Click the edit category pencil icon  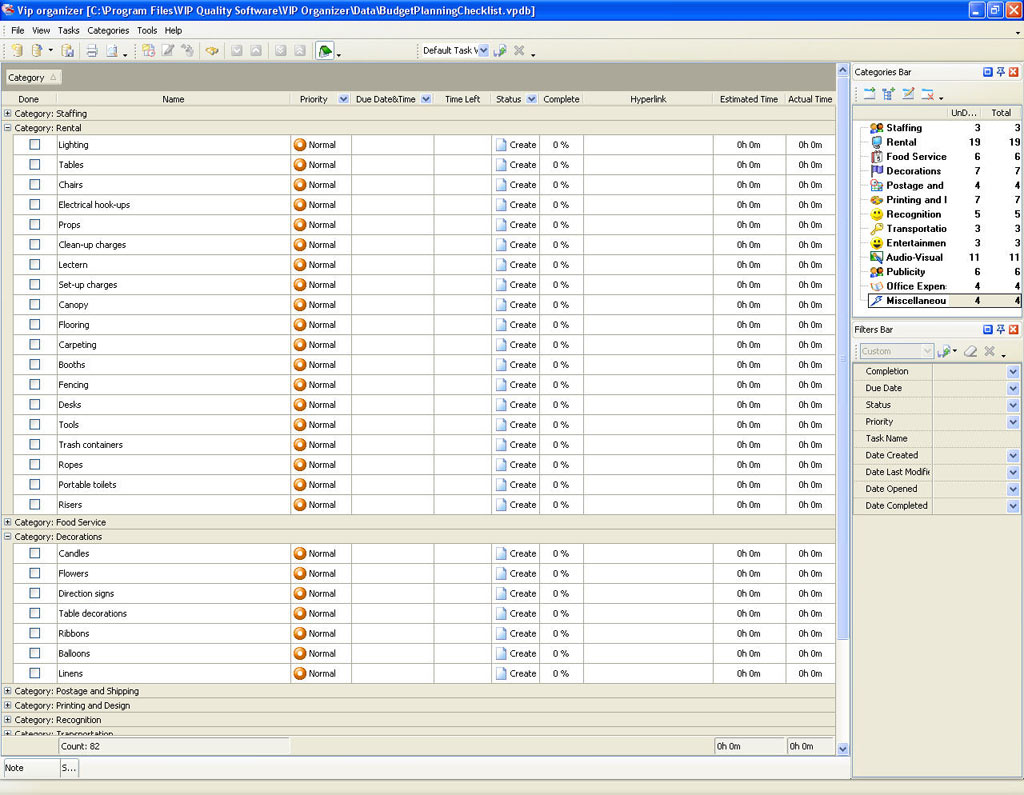click(908, 95)
